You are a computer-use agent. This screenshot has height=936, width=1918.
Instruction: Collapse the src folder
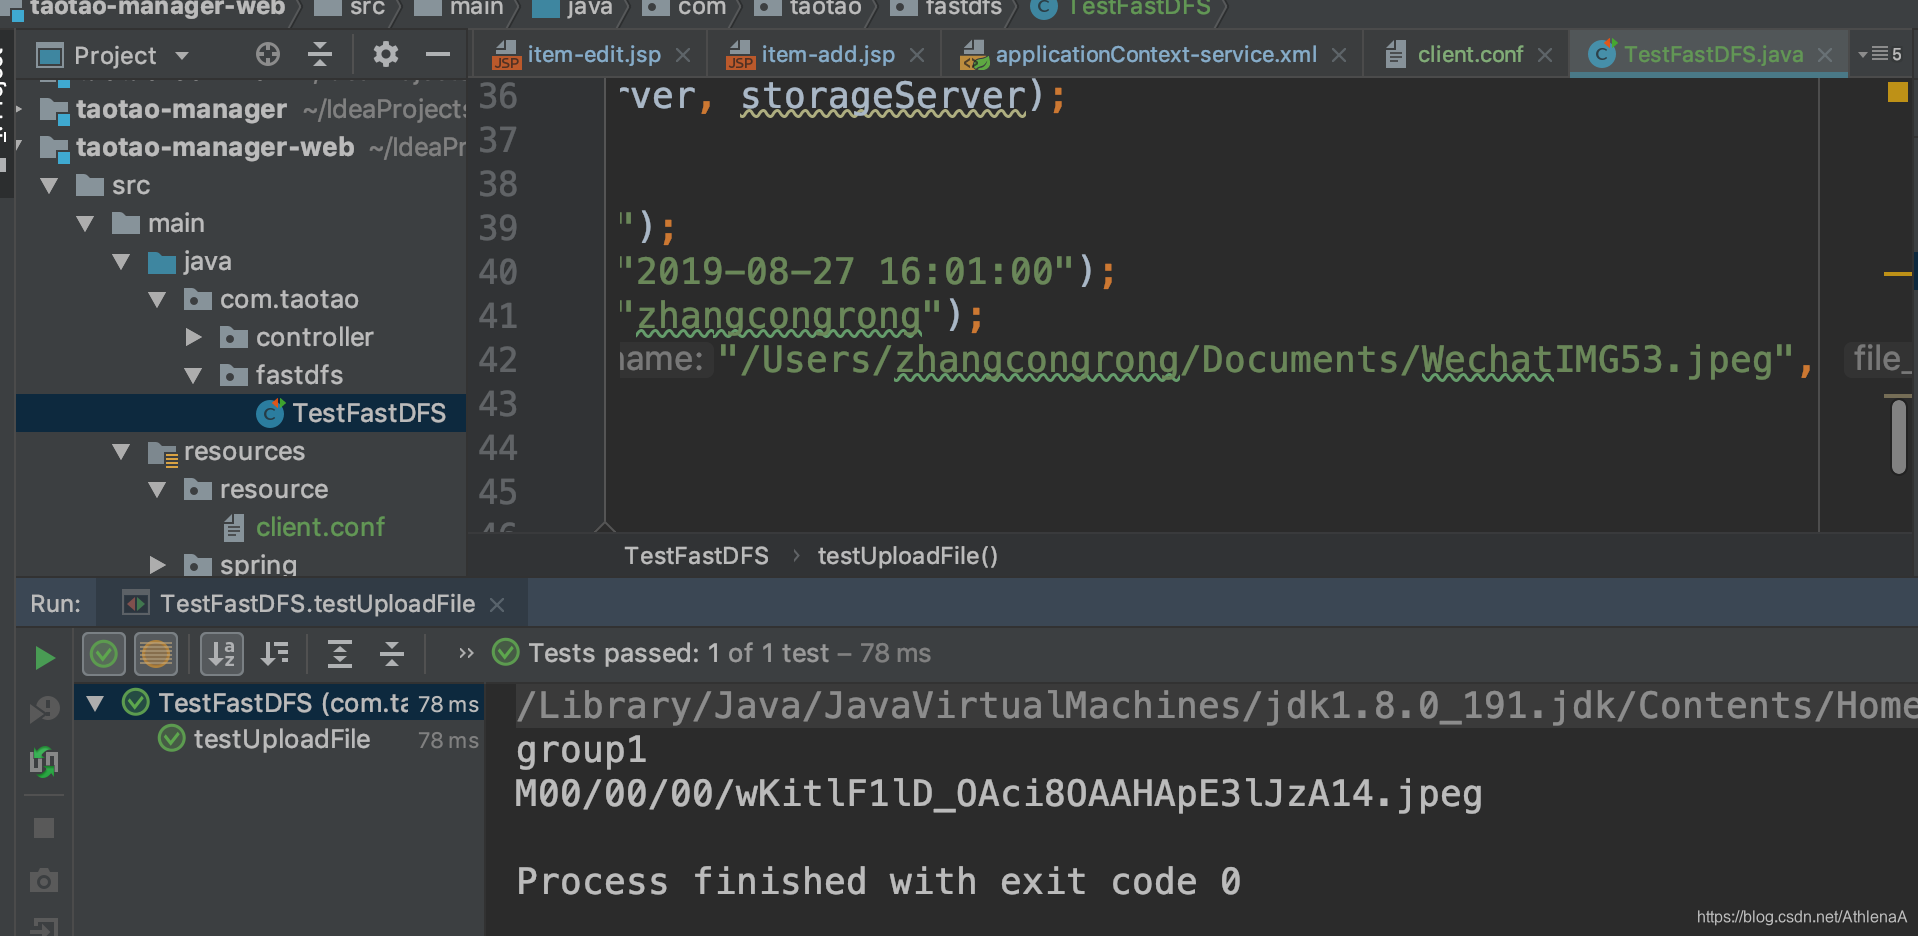(x=49, y=185)
